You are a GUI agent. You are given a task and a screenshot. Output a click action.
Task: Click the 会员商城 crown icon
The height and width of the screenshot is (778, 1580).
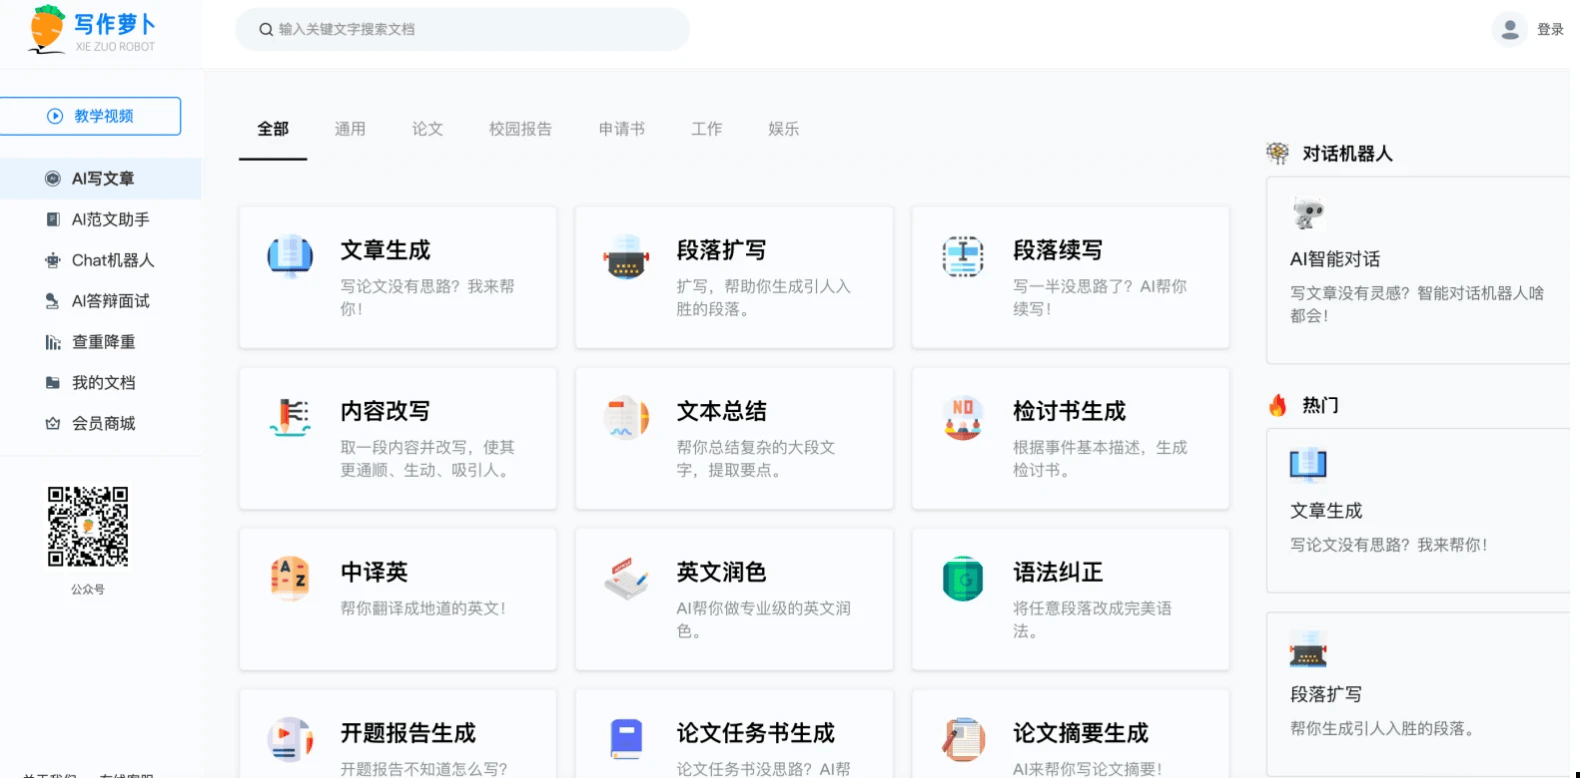[x=53, y=424]
